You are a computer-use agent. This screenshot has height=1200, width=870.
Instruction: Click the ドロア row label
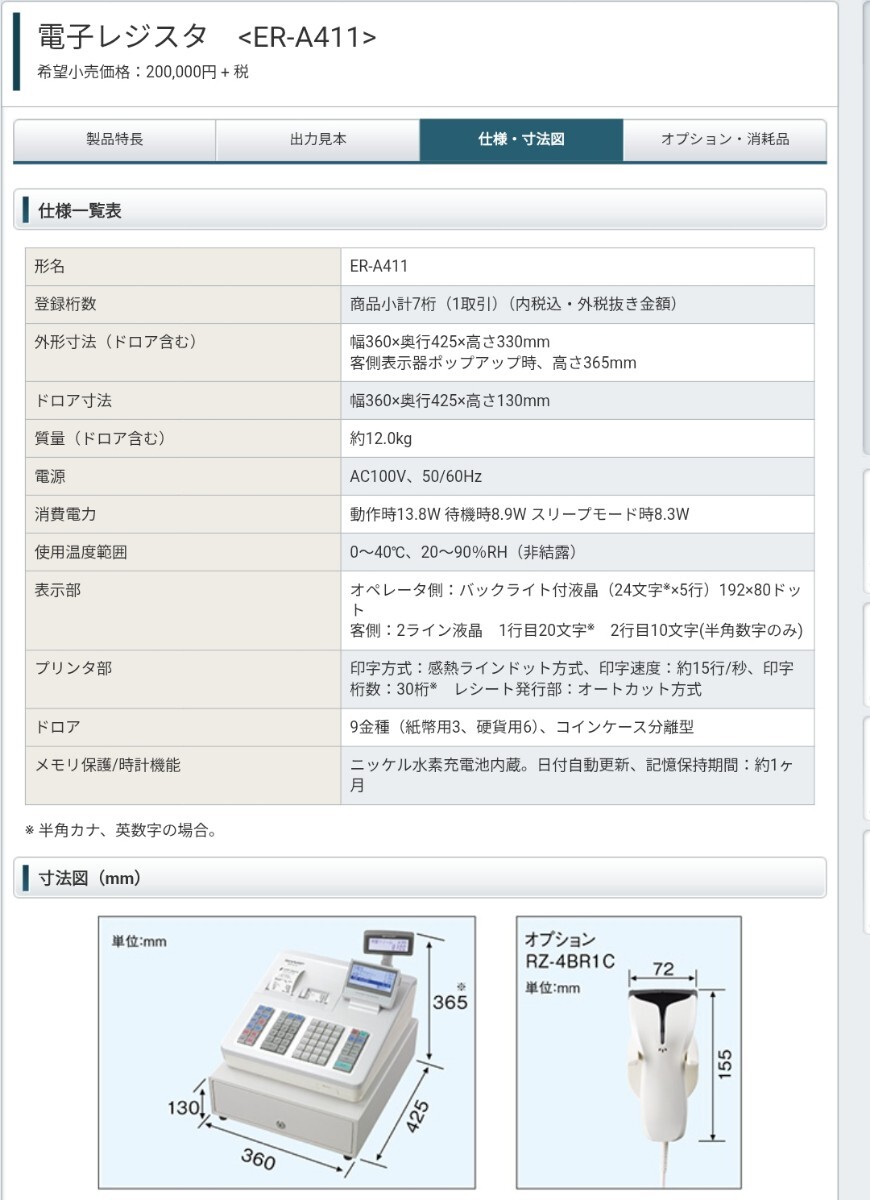58,727
